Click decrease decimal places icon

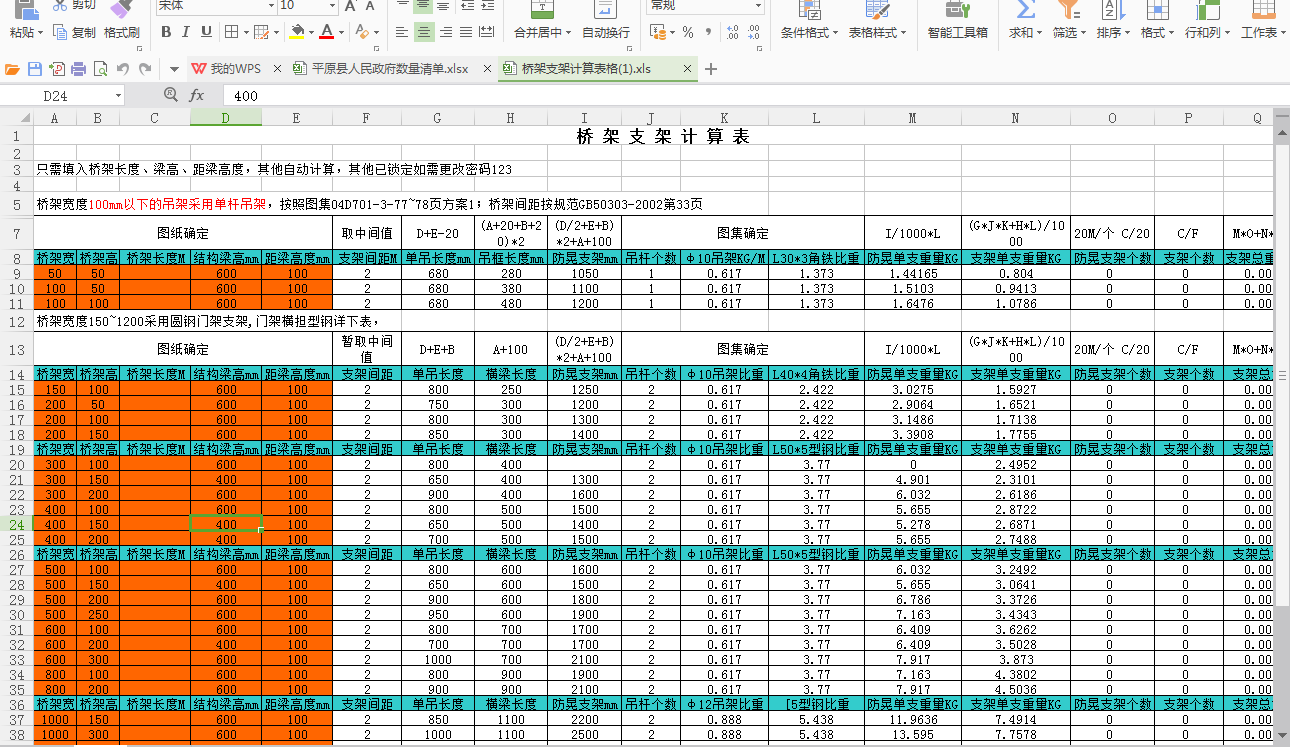pyautogui.click(x=755, y=32)
